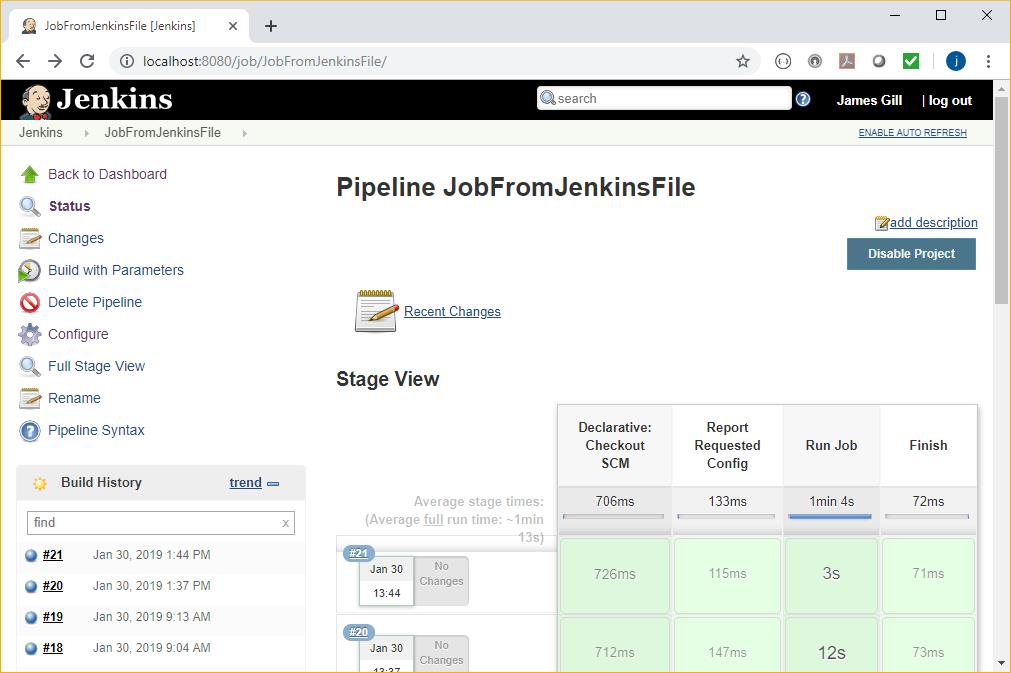
Task: Click the Configure gear icon
Action: tap(30, 335)
